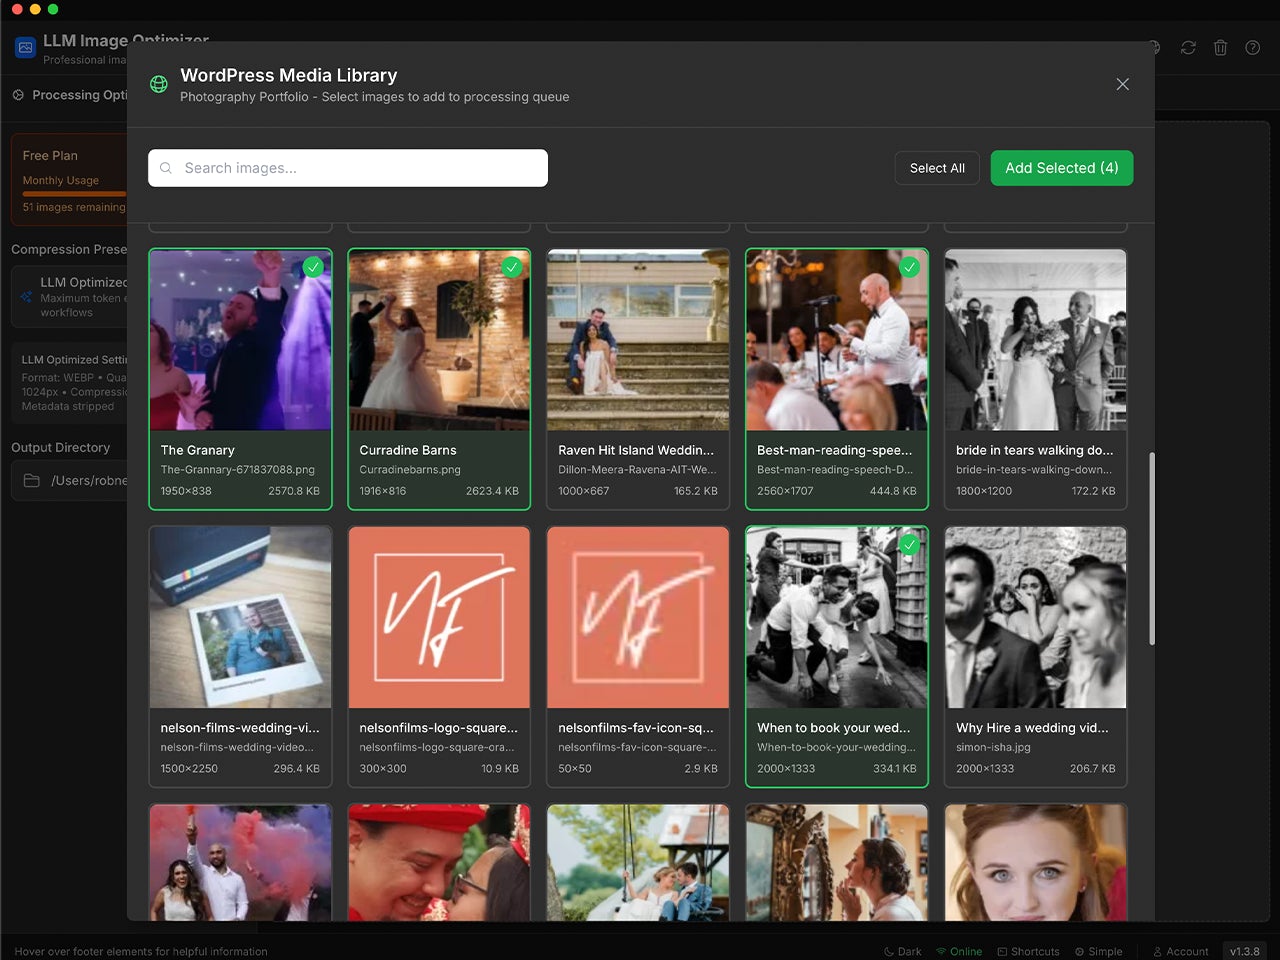Image resolution: width=1280 pixels, height=960 pixels.
Task: Click the trash icon in the main toolbar
Action: click(1220, 48)
